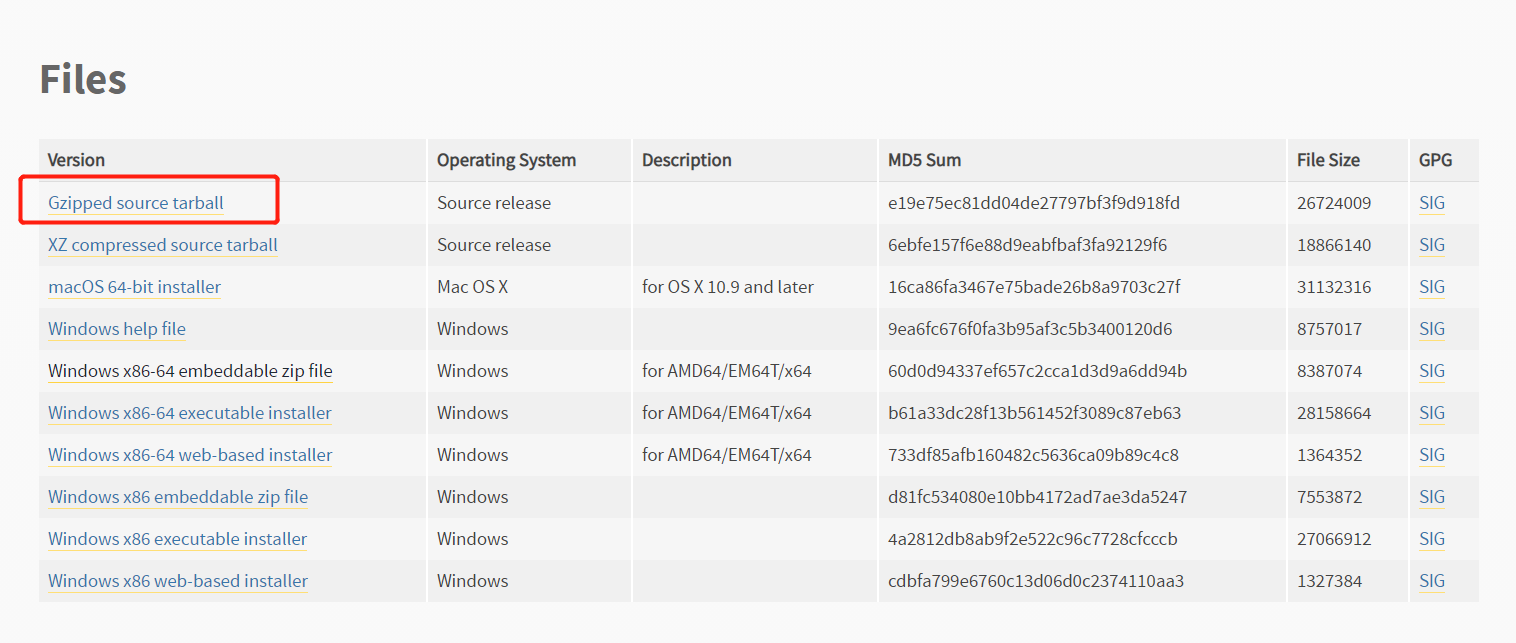
Task: Click the macOS 64-bit installer link
Action: click(134, 287)
